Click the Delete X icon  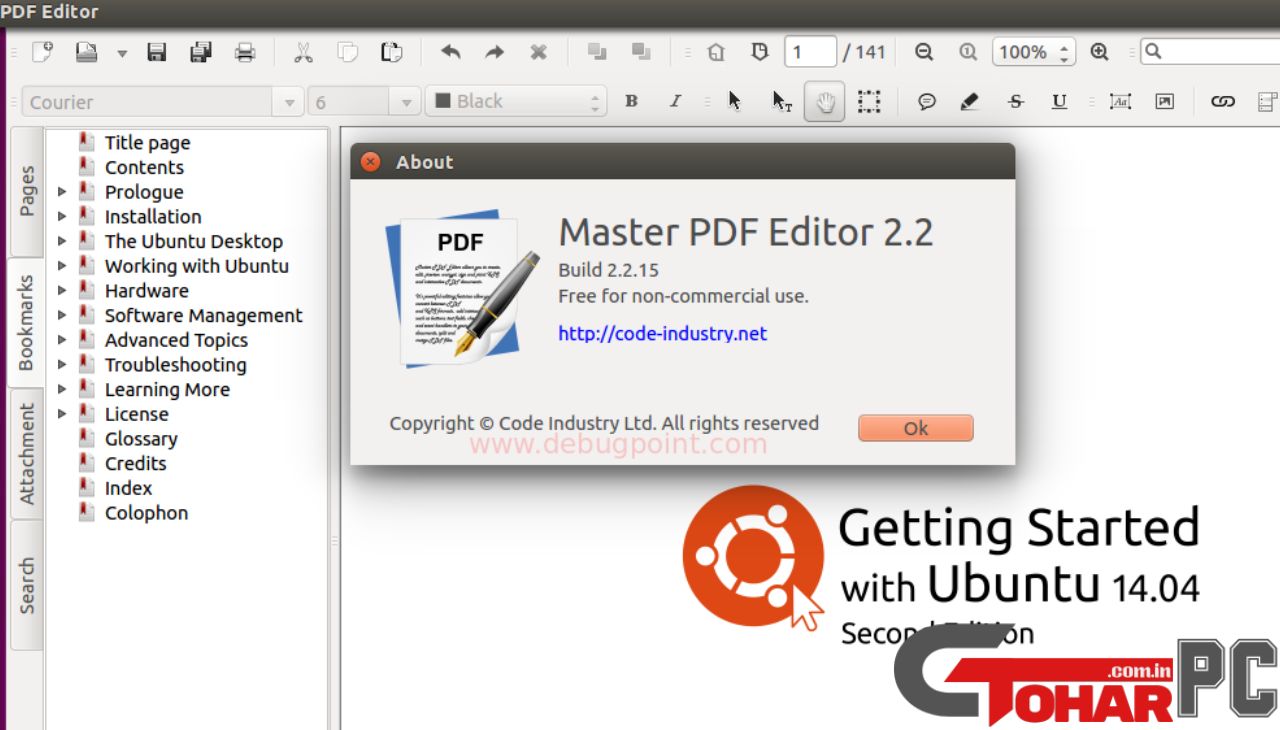click(538, 52)
